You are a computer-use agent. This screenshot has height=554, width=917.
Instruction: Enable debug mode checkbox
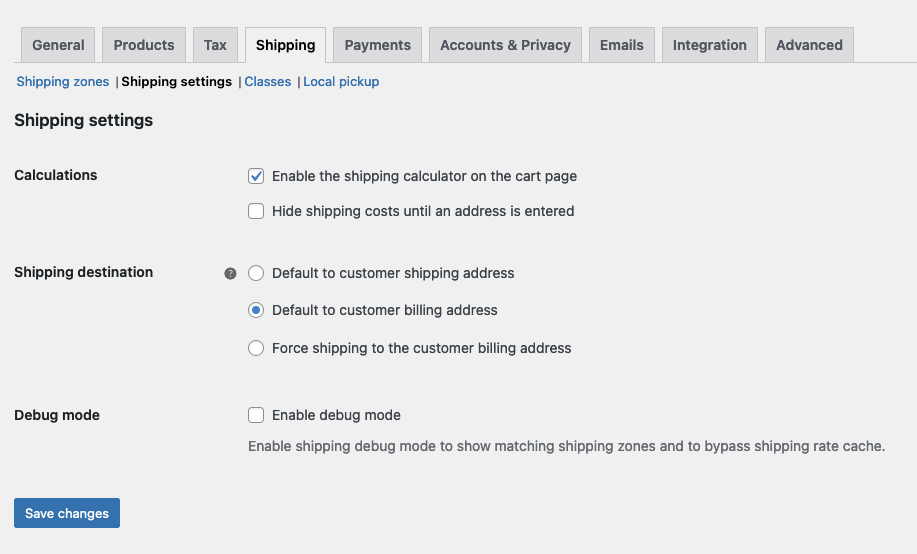[x=256, y=415]
